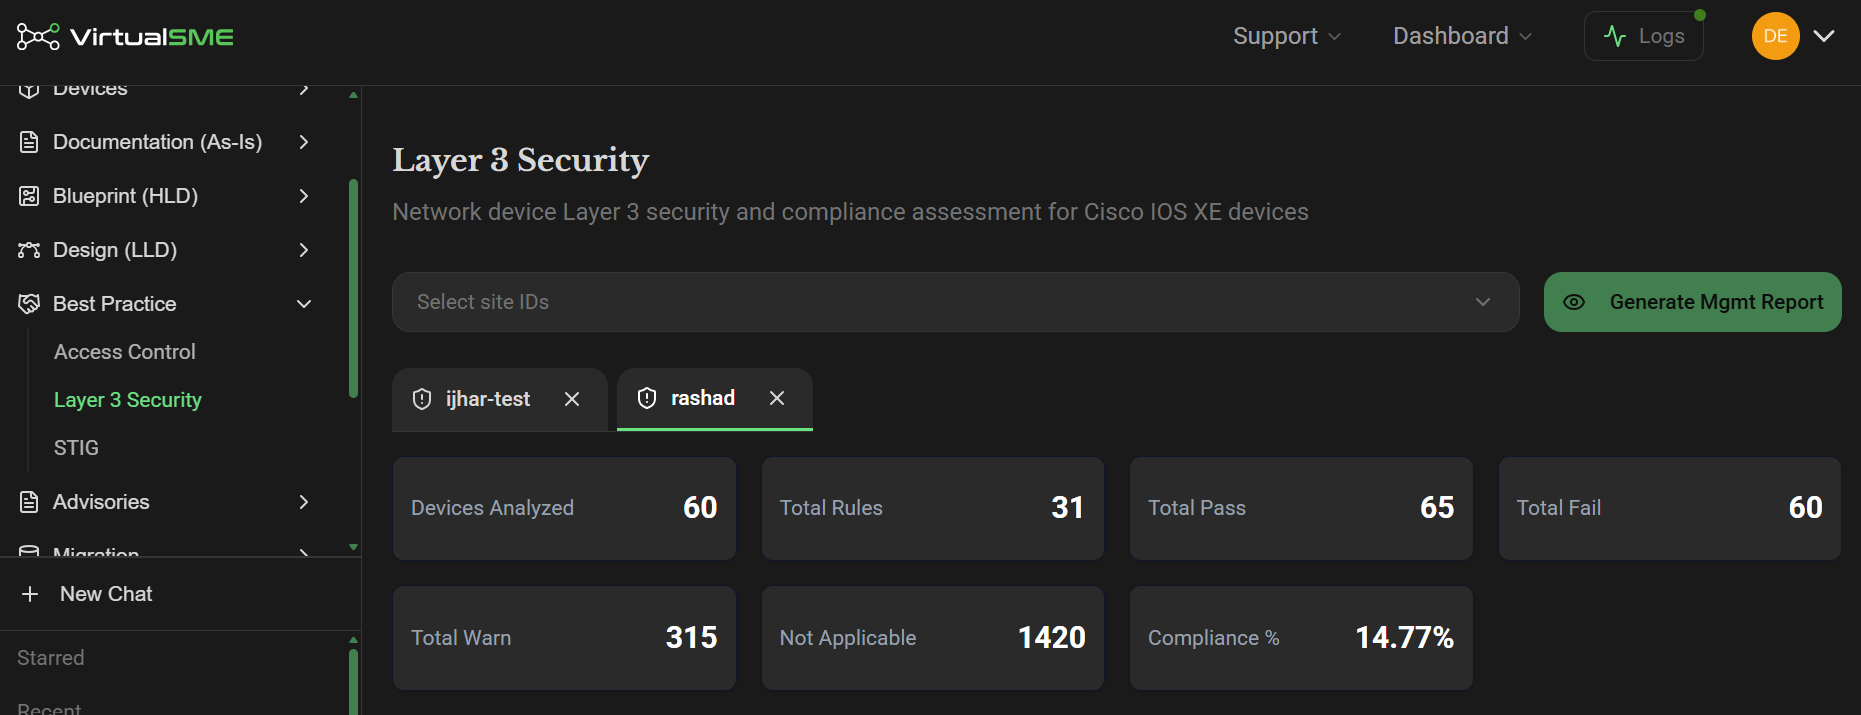Click the DE user avatar

tap(1775, 36)
